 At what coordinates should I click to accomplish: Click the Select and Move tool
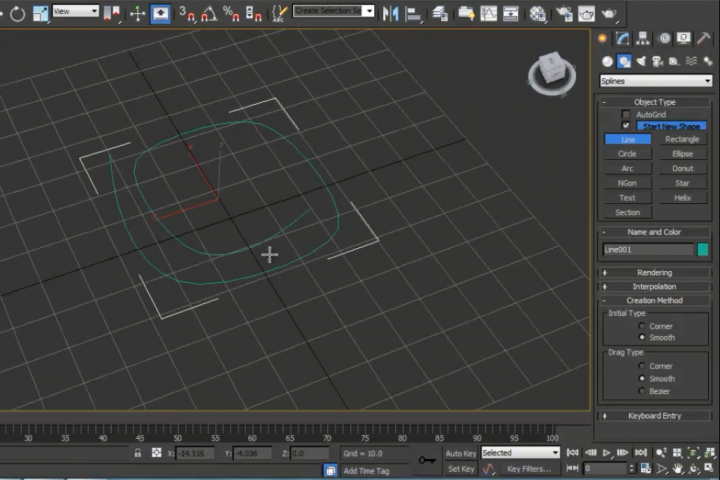[137, 14]
